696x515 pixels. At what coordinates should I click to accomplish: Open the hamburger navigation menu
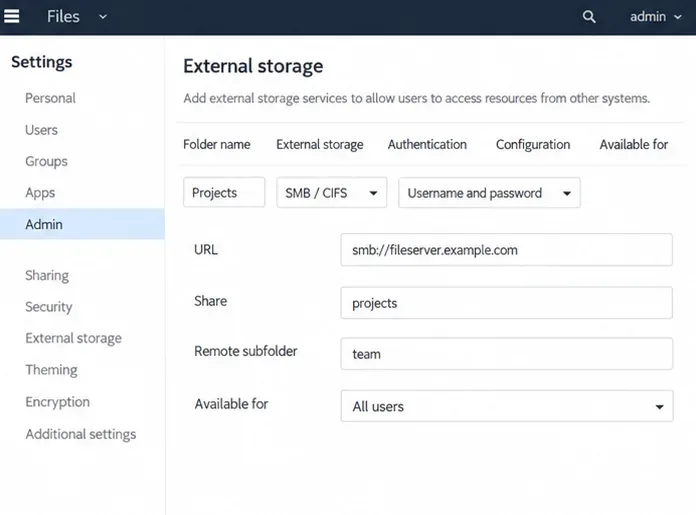[x=12, y=16]
